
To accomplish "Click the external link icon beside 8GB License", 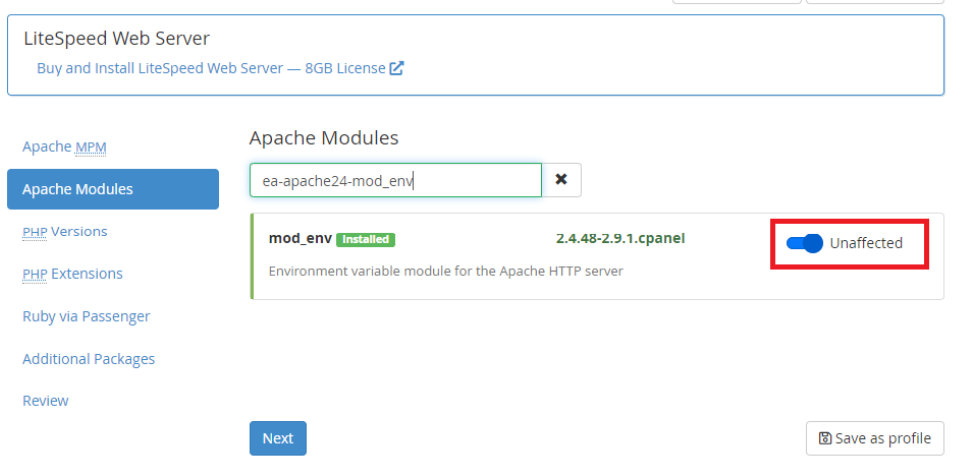I will (397, 68).
